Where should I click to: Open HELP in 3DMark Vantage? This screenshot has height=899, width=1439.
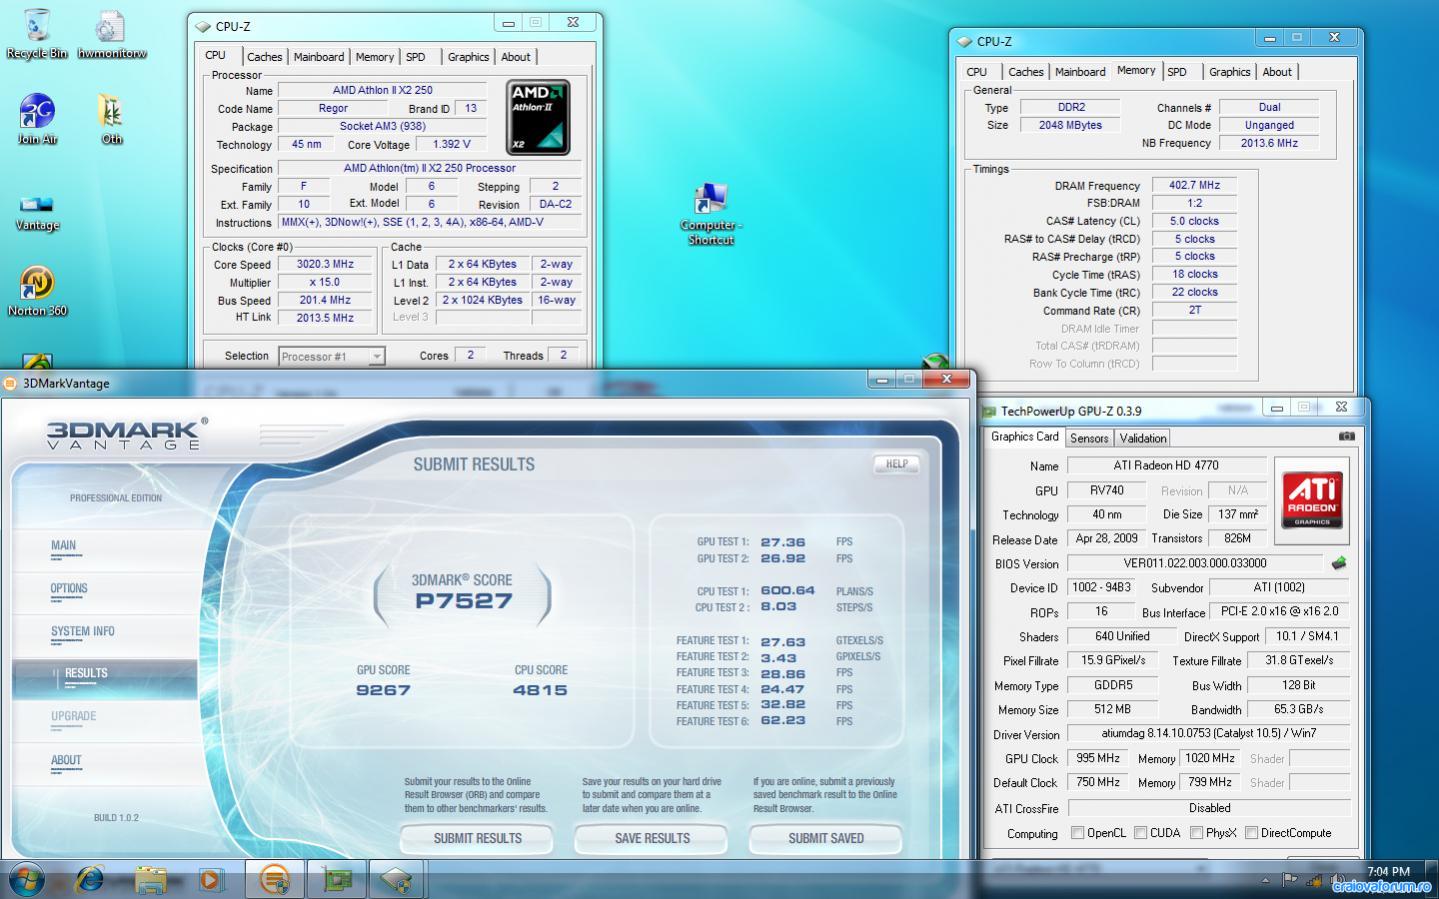(x=897, y=464)
